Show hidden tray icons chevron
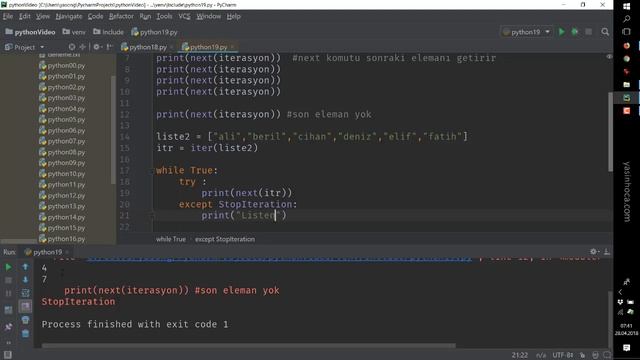640x360 pixels. 620,292
